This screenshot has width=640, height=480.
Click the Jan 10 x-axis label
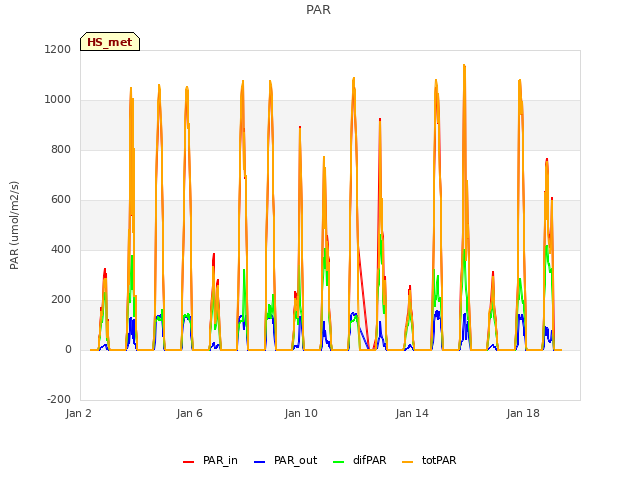pyautogui.click(x=301, y=413)
